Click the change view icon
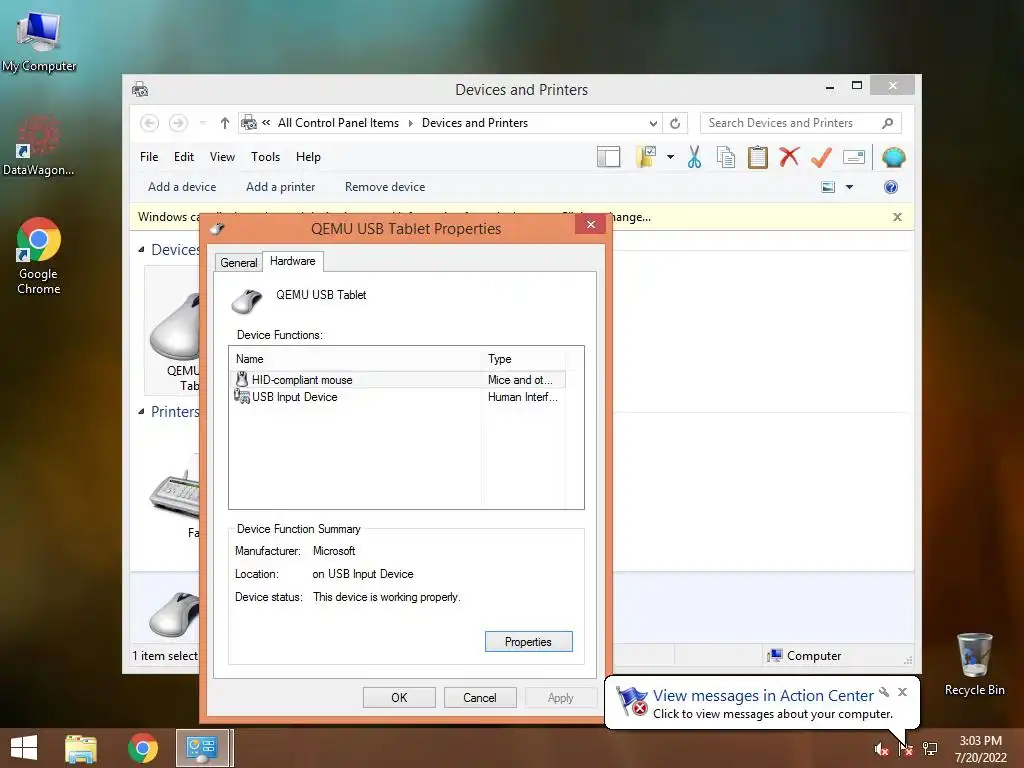This screenshot has height=768, width=1024. coord(828,187)
